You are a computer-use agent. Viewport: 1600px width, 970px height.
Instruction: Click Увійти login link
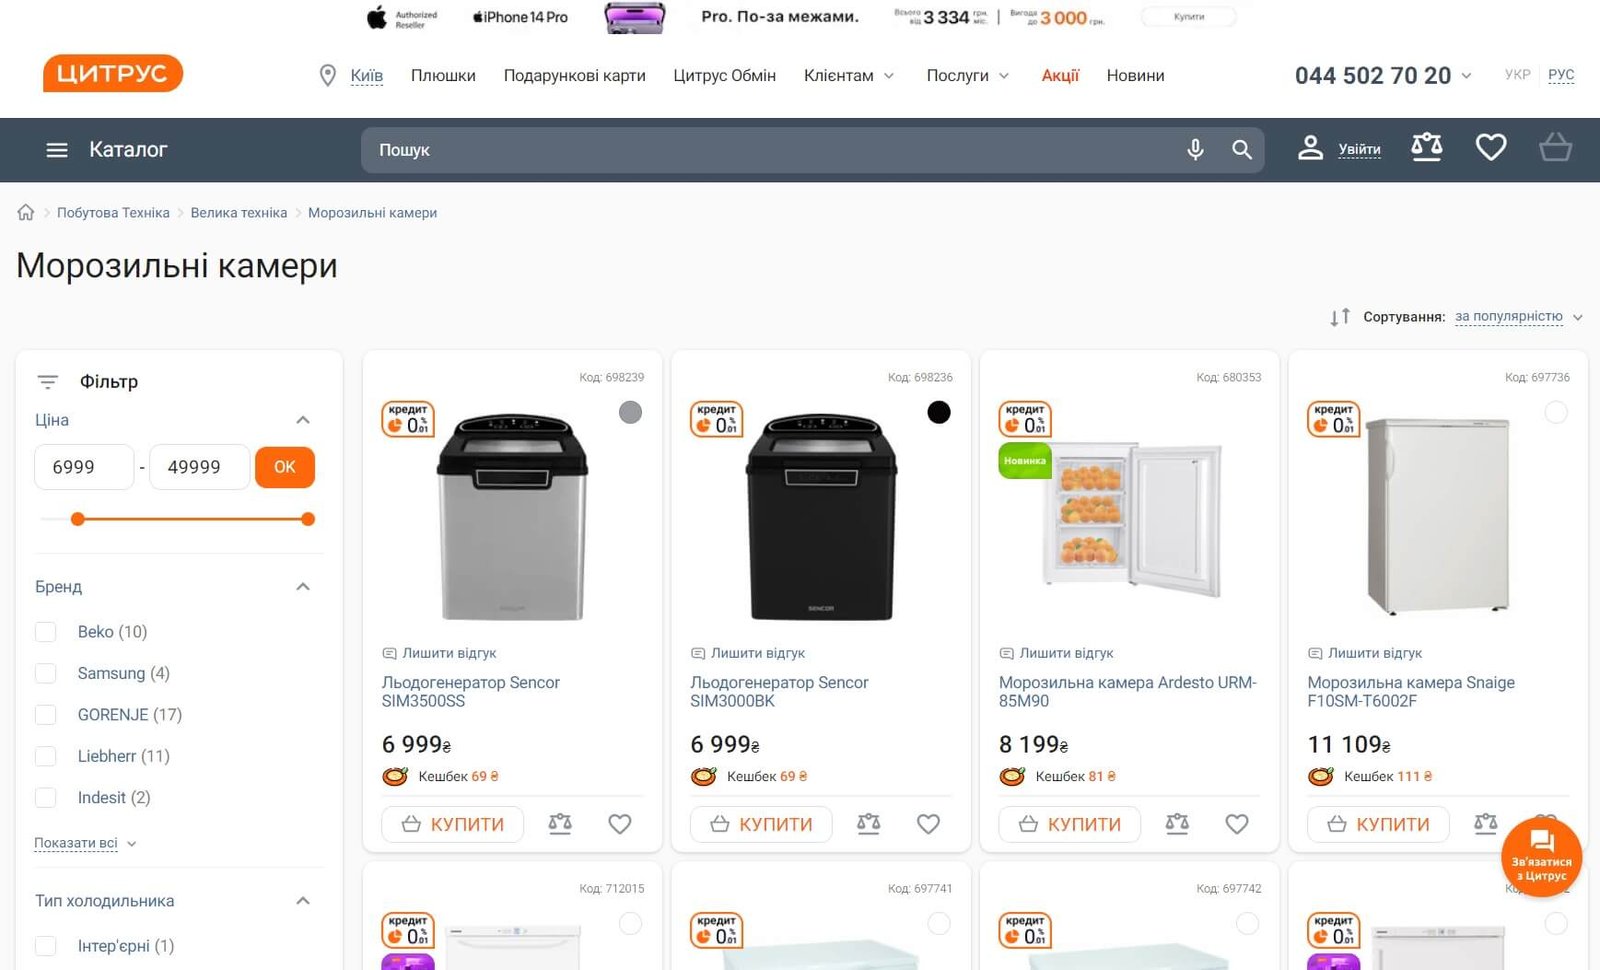point(1359,150)
